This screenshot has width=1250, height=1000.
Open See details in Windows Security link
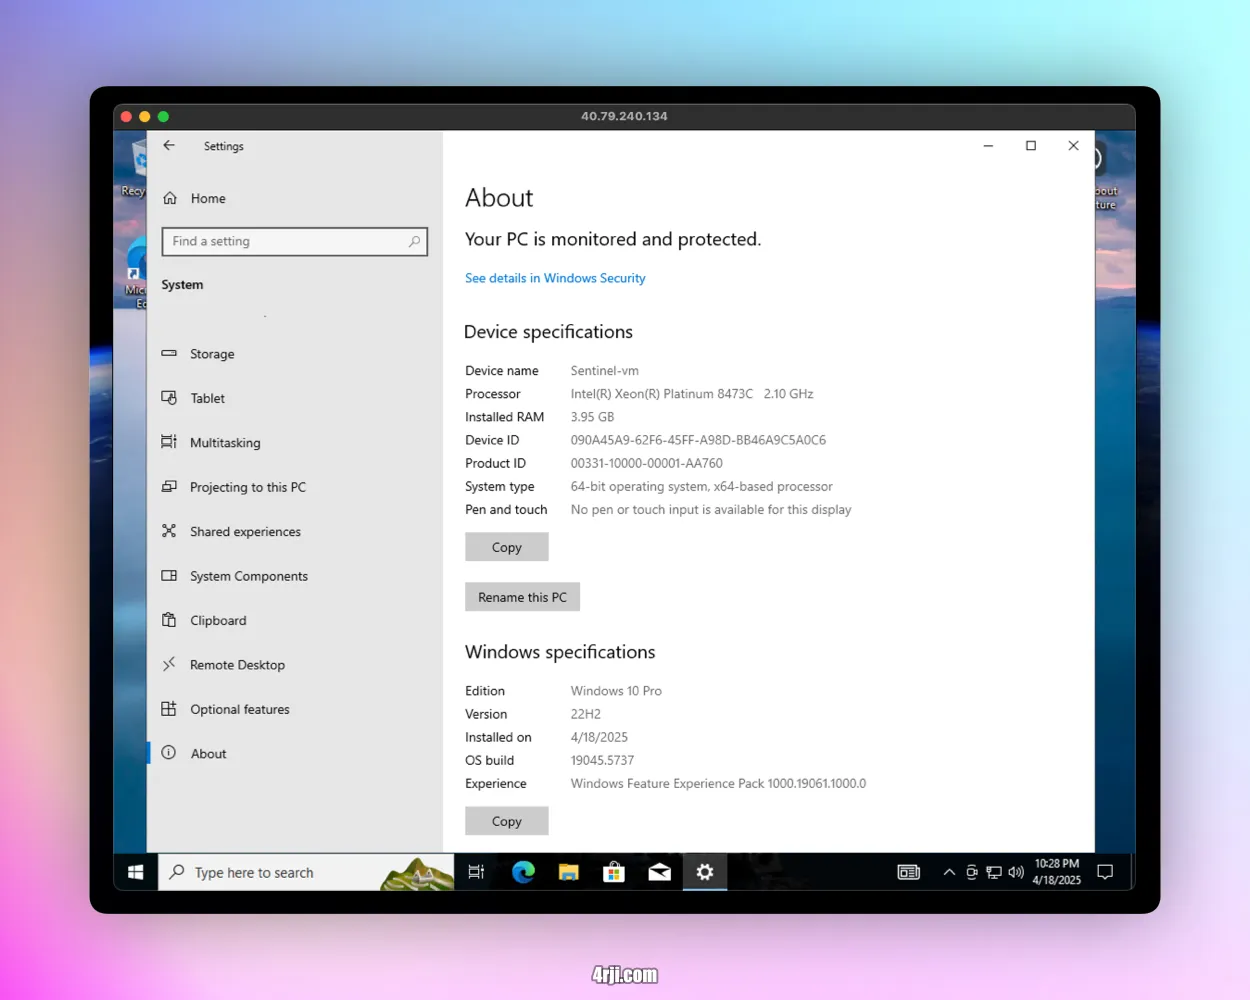tap(555, 278)
